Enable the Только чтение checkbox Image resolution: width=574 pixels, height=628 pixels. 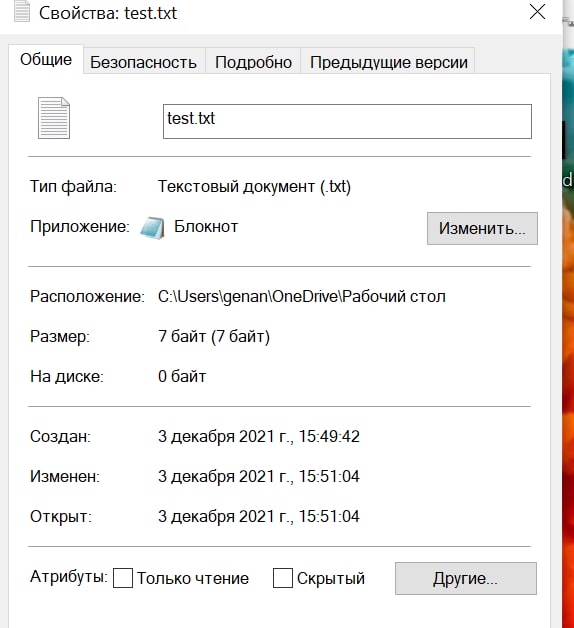click(123, 578)
